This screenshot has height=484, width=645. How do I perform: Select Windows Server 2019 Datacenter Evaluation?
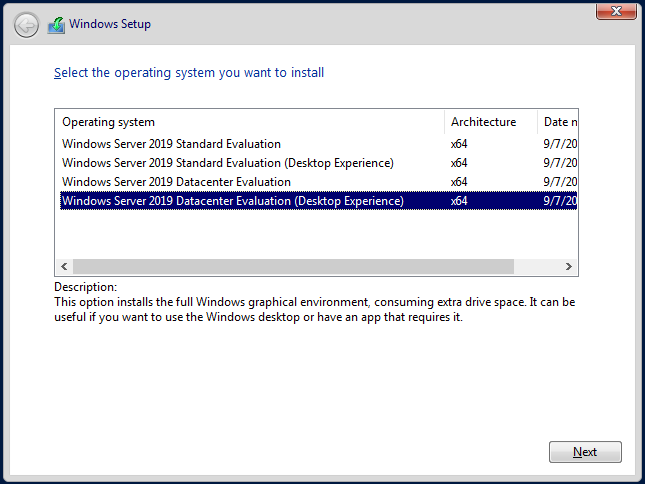318,182
